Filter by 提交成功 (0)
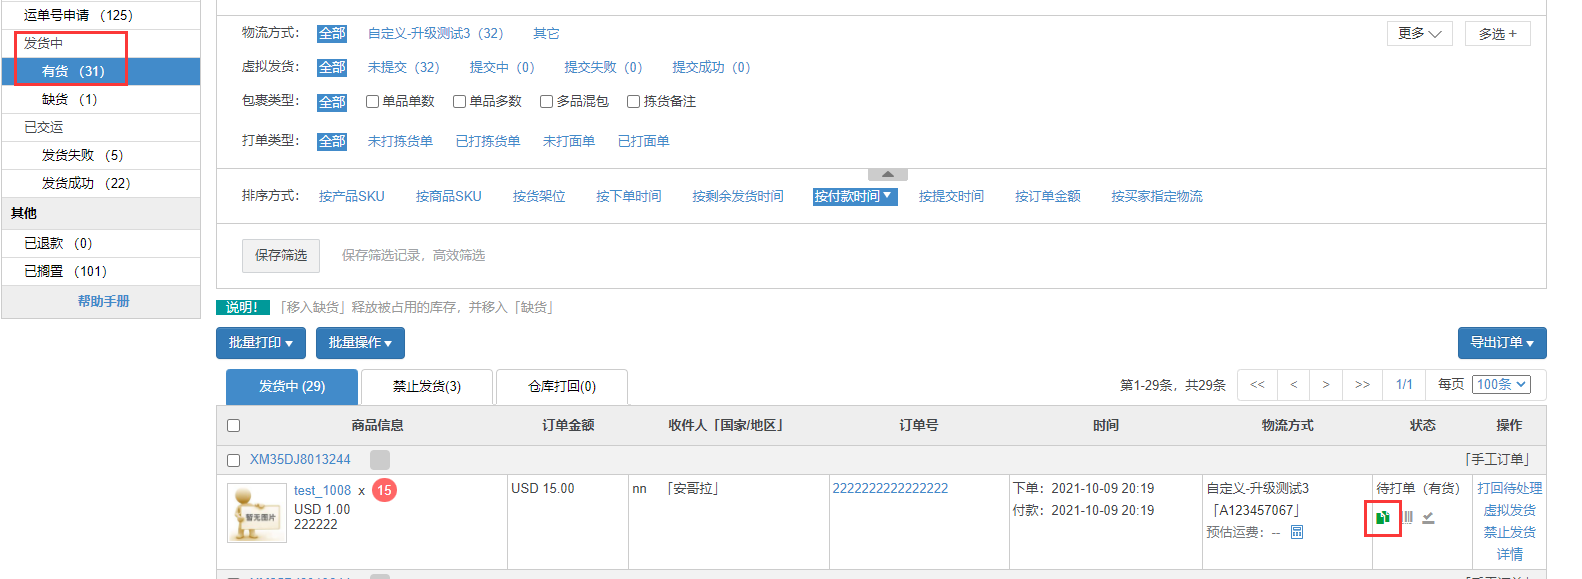1582x579 pixels. pyautogui.click(x=712, y=67)
